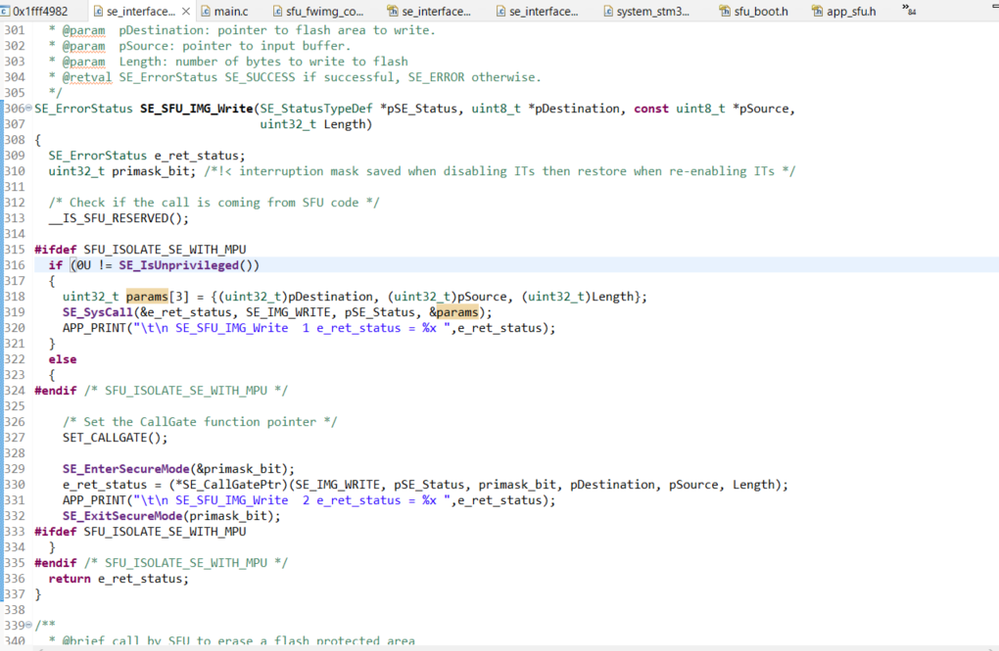The width and height of the screenshot is (999, 651).
Task: Click 'SE_ErrorStatus e_ret_status;' on line 309
Action: click(147, 155)
